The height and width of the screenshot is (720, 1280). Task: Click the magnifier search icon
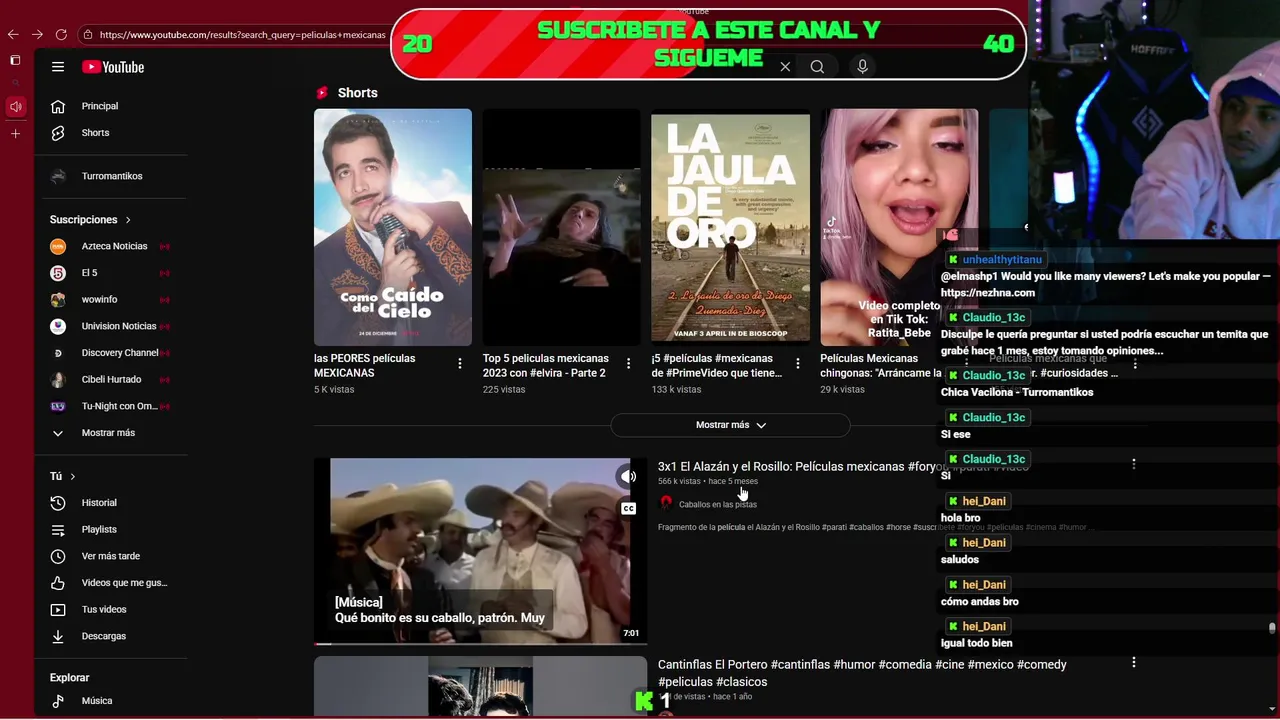817,67
